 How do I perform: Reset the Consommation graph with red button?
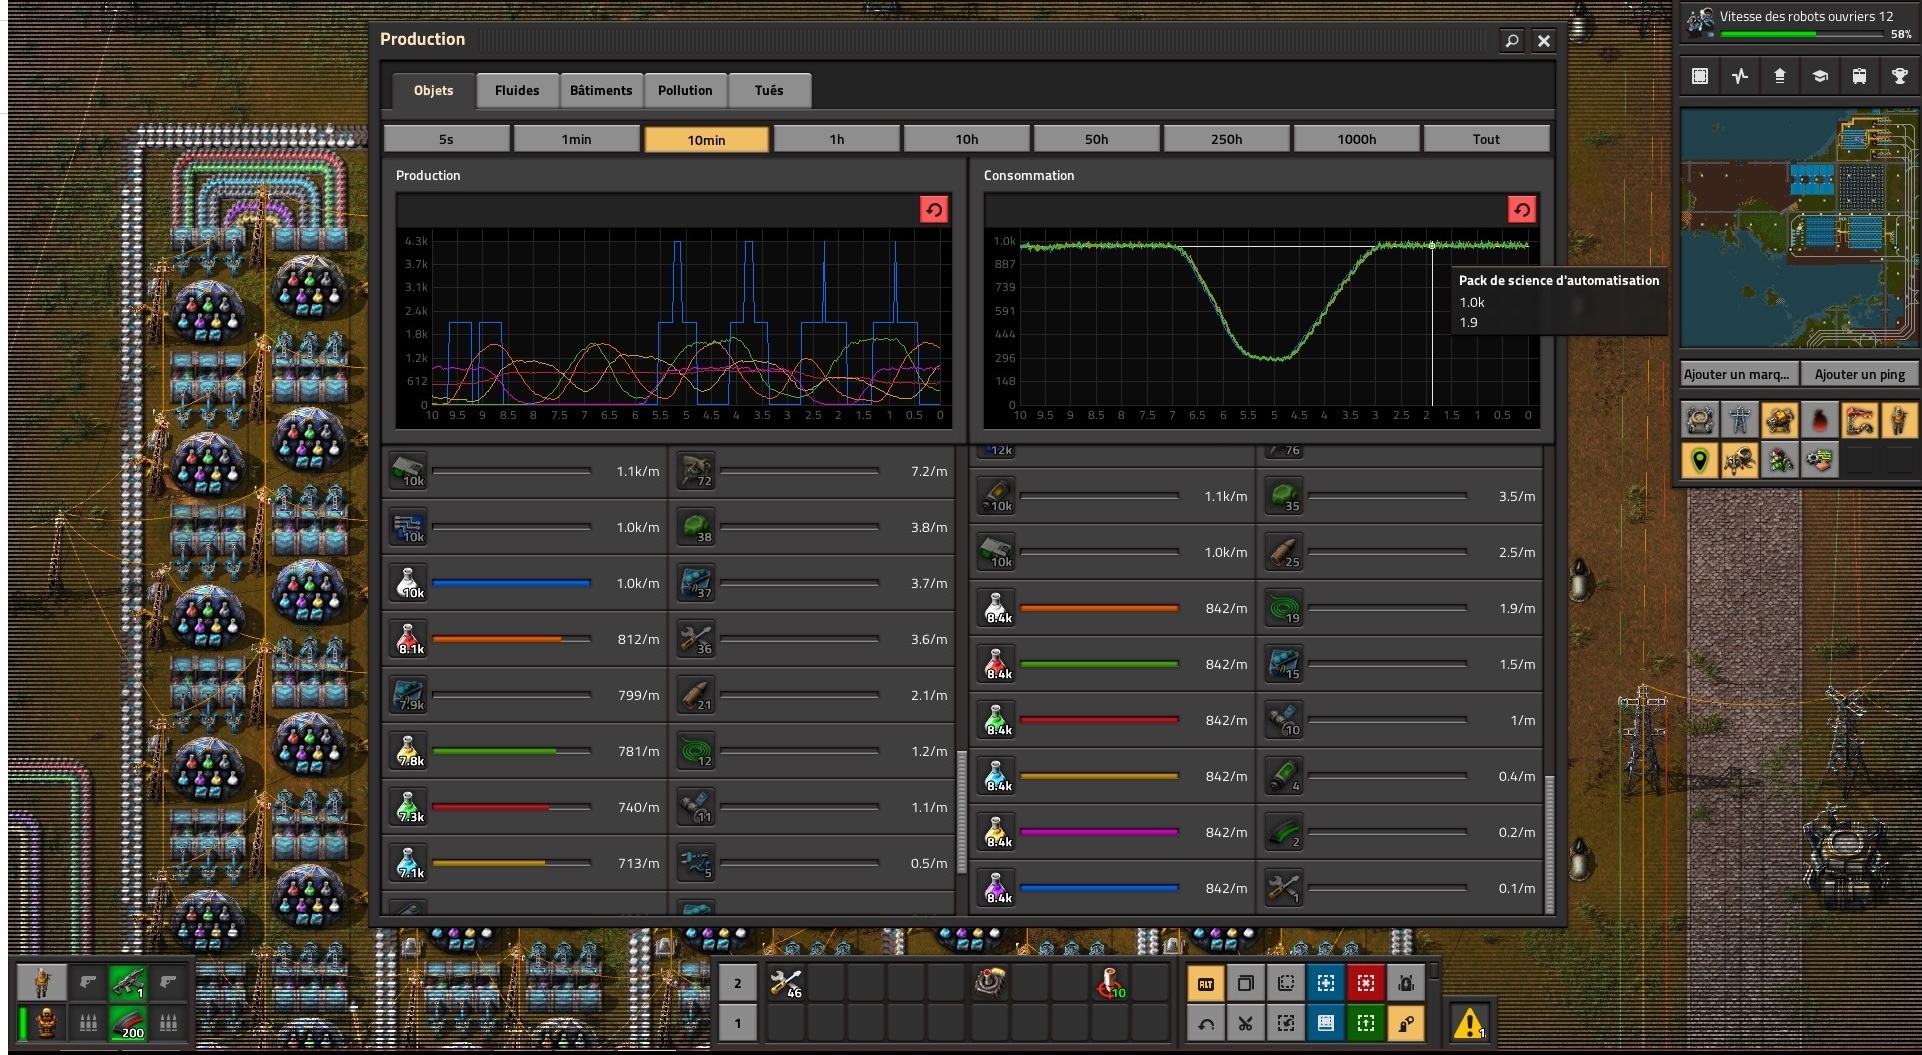click(1521, 209)
